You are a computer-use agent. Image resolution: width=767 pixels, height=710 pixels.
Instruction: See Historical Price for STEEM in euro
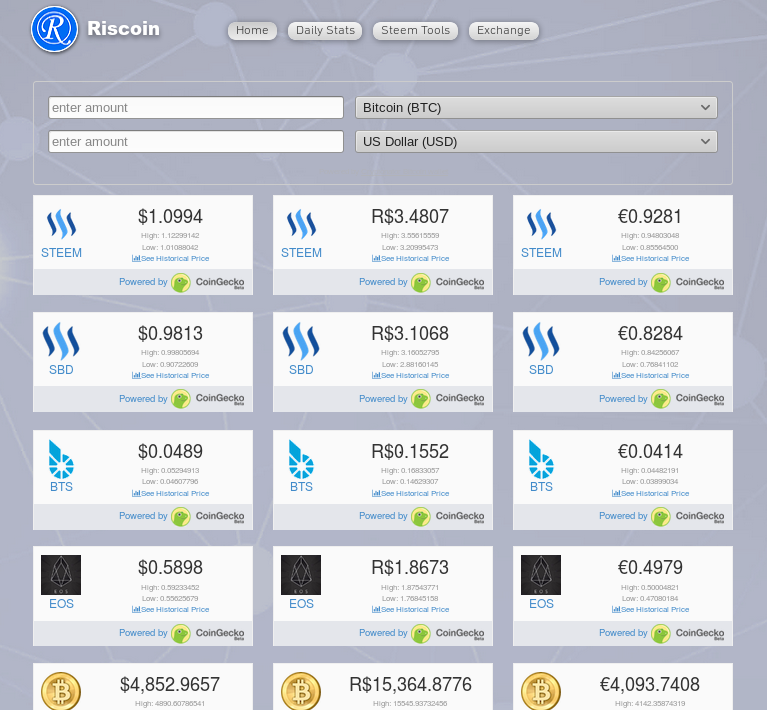pos(650,258)
